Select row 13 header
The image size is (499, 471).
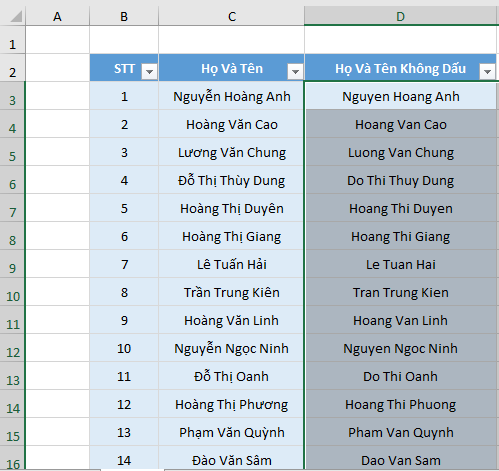(12, 376)
